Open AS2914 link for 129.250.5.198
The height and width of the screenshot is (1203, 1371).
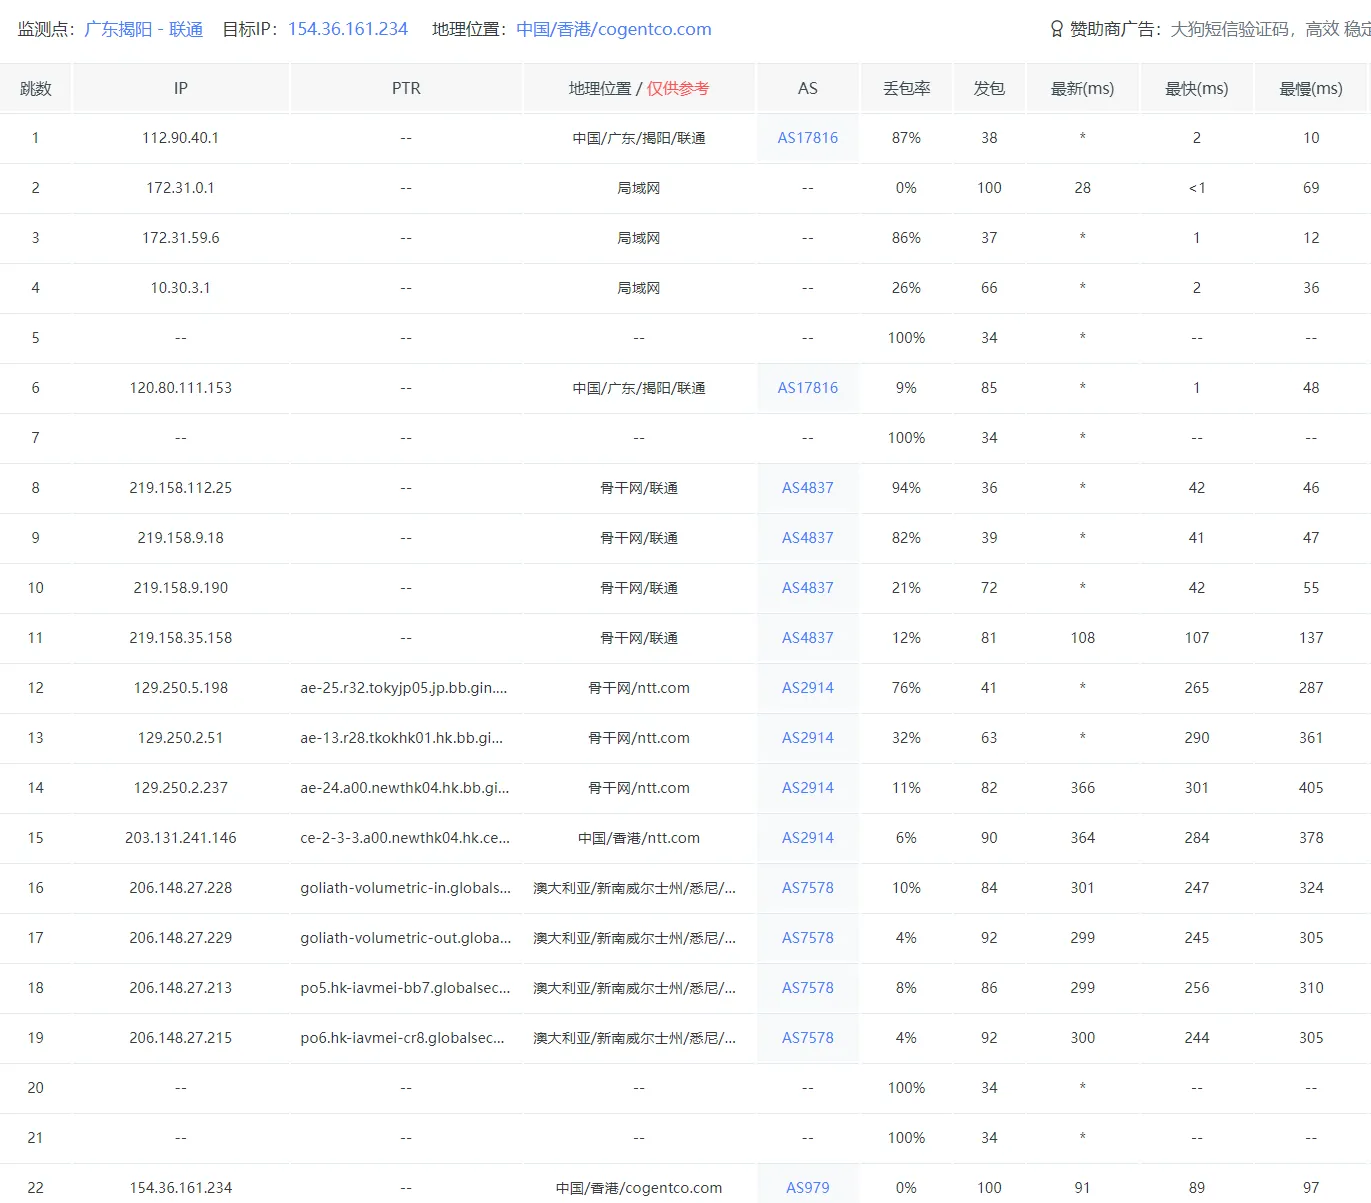click(808, 688)
